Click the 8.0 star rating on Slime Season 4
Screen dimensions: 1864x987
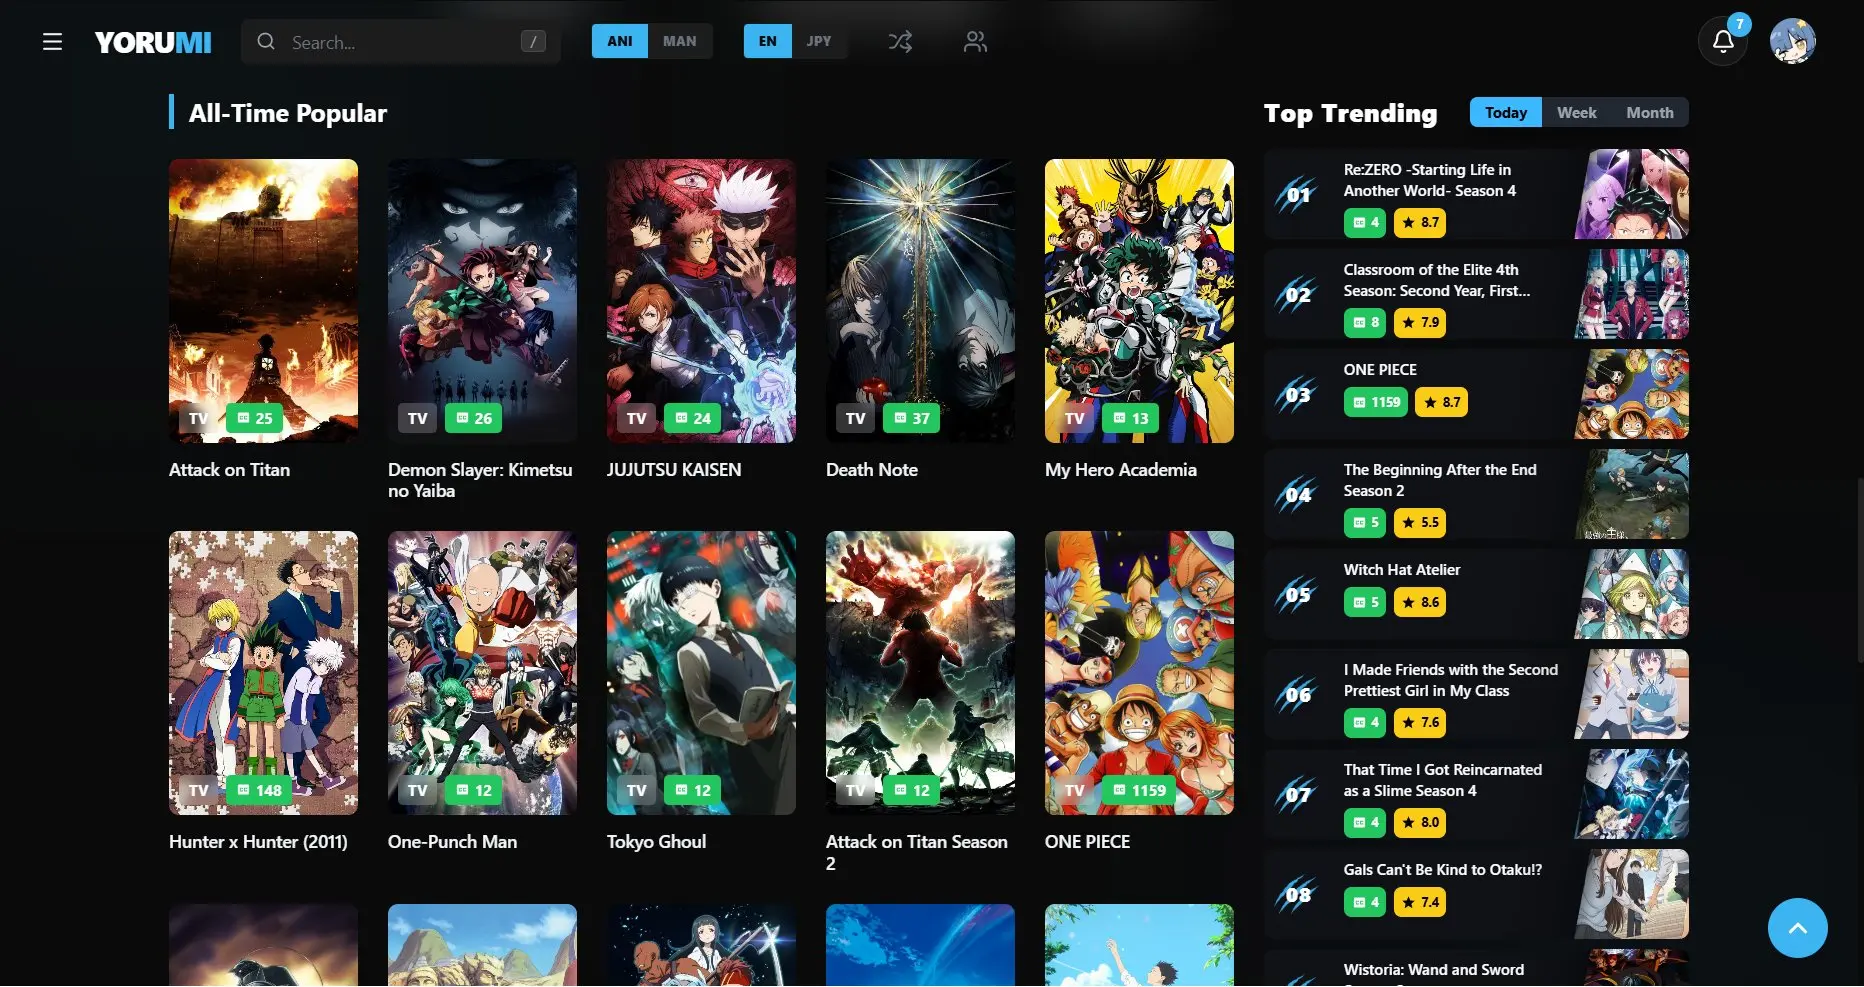[x=1420, y=822]
